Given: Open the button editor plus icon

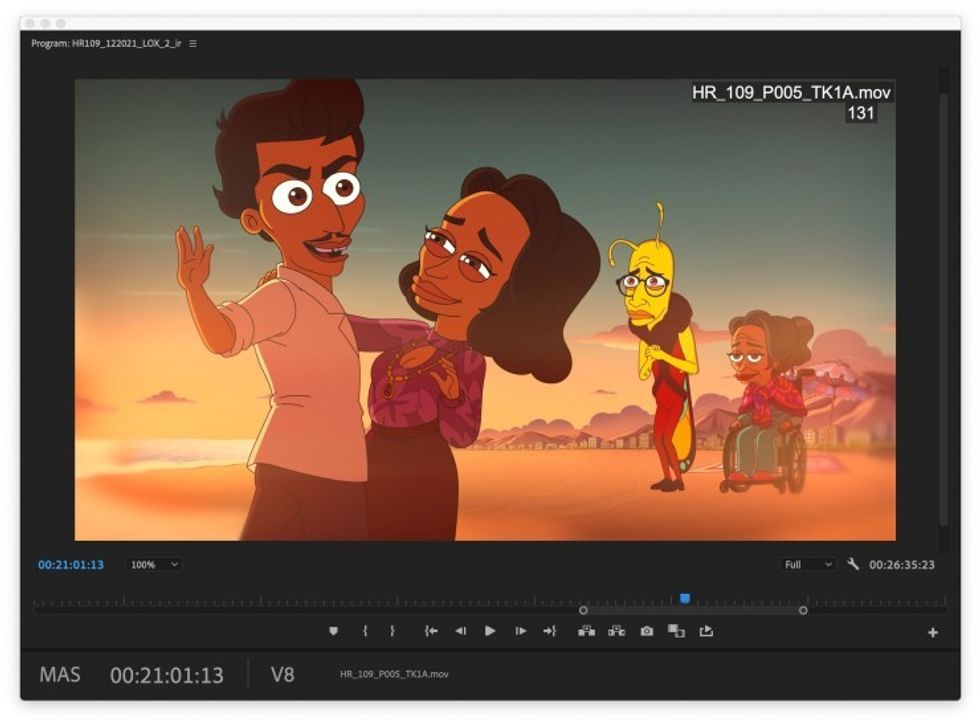Looking at the screenshot, I should pos(932,633).
